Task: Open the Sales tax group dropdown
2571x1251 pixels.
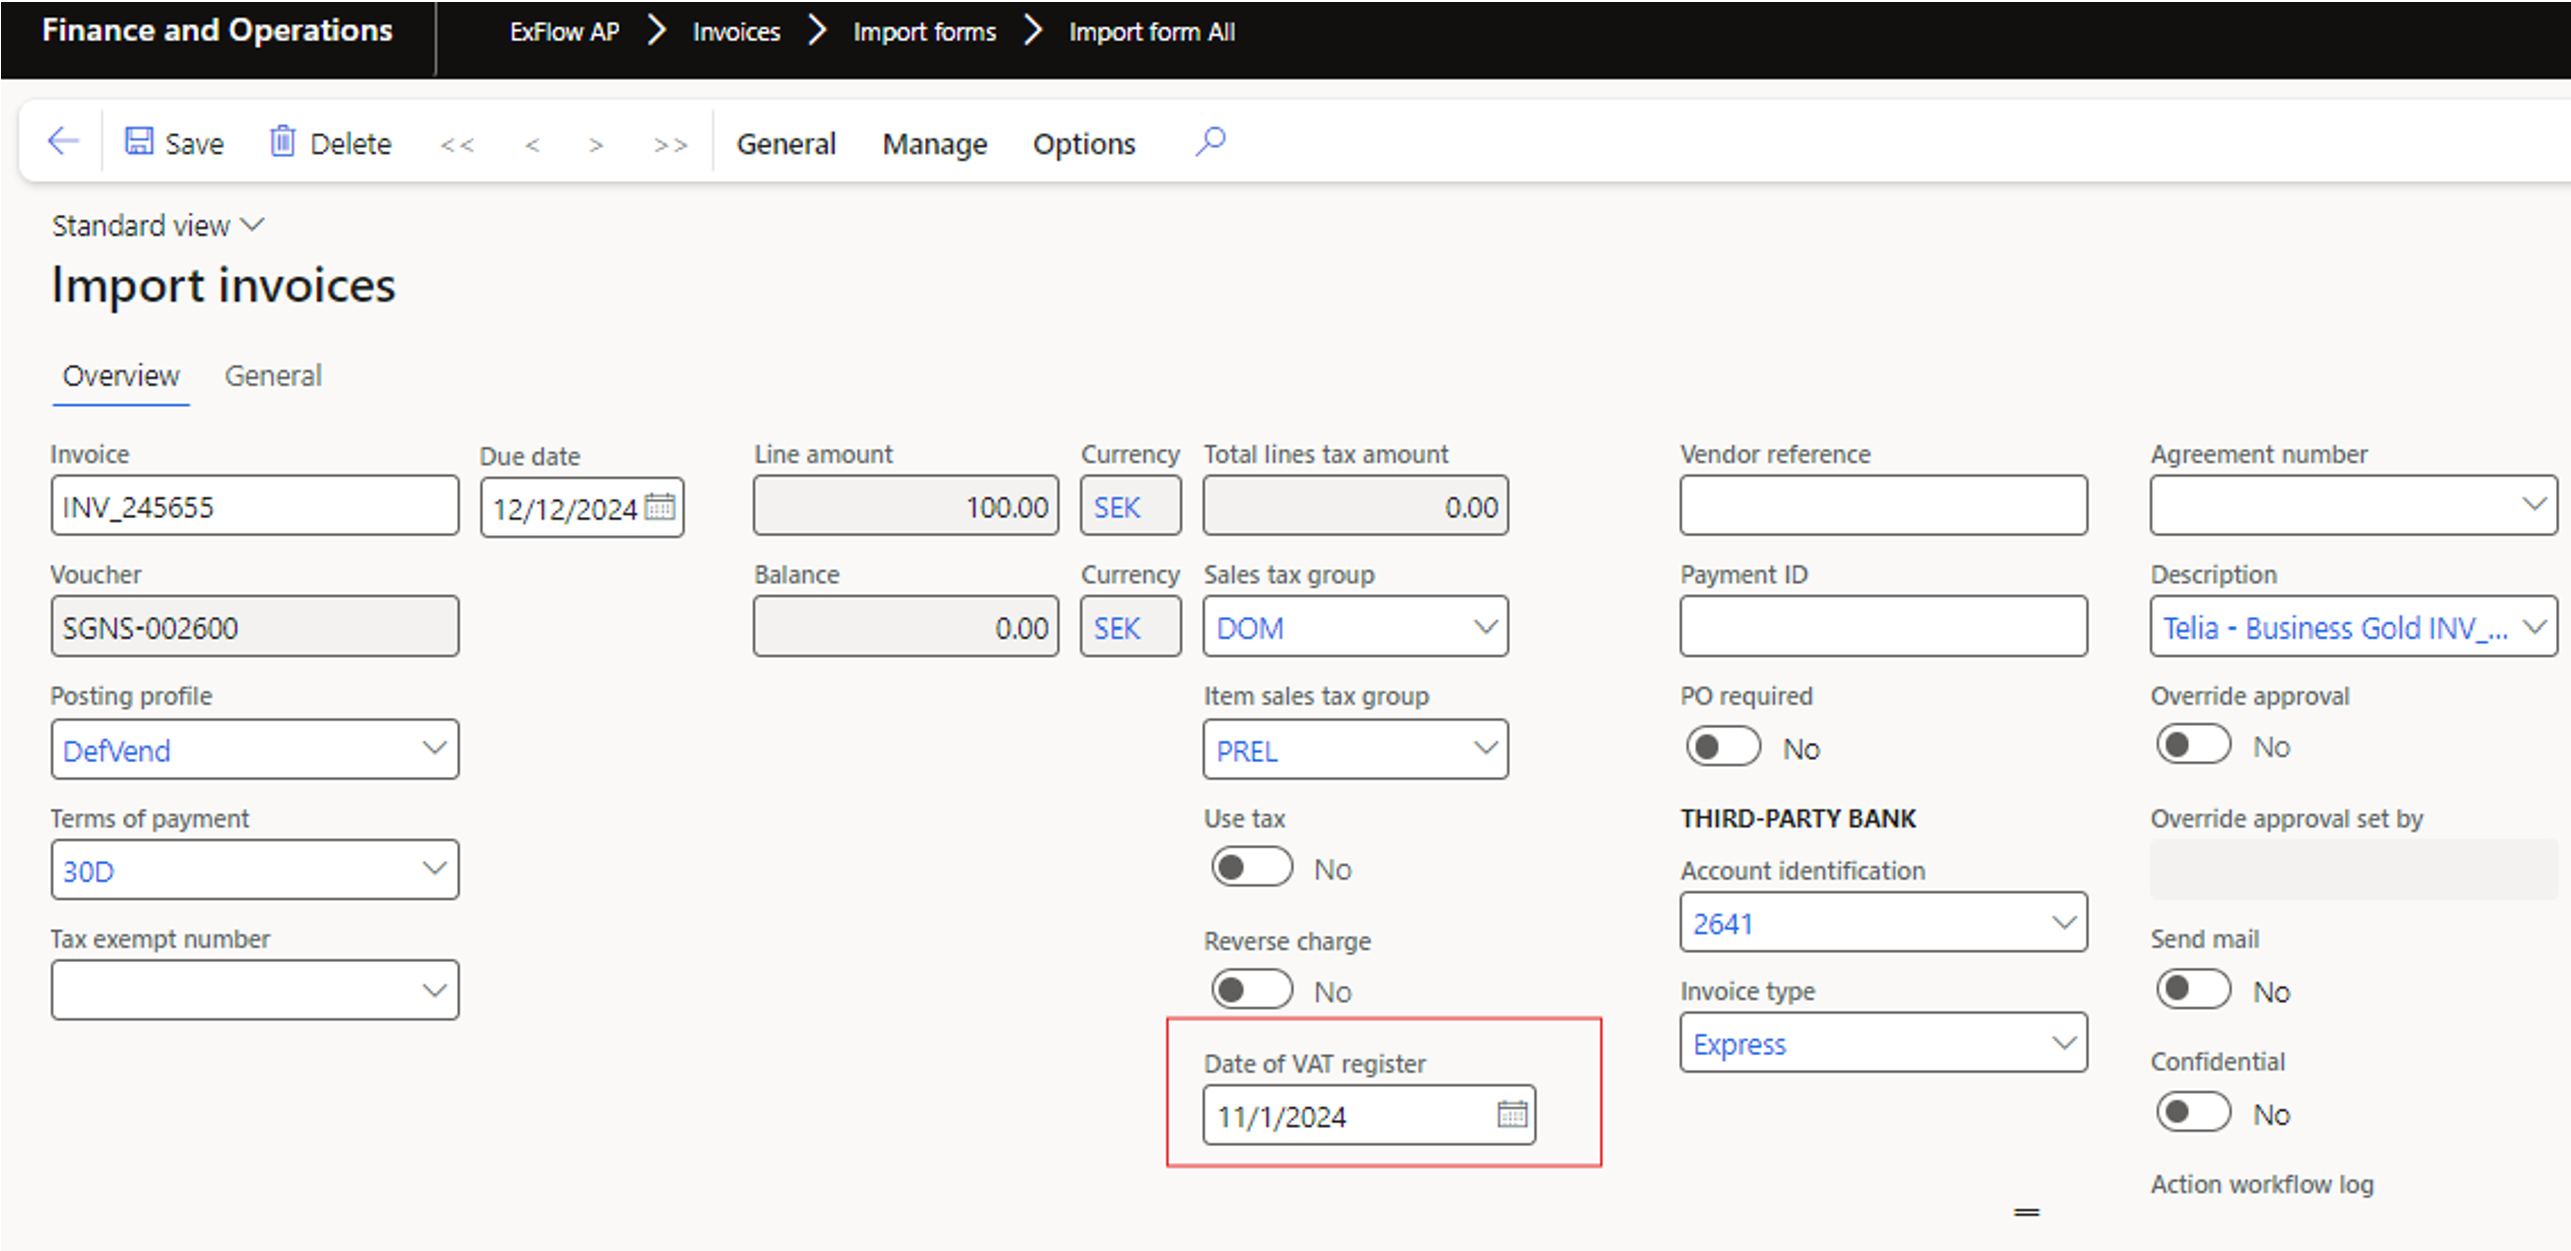Action: 1485,627
